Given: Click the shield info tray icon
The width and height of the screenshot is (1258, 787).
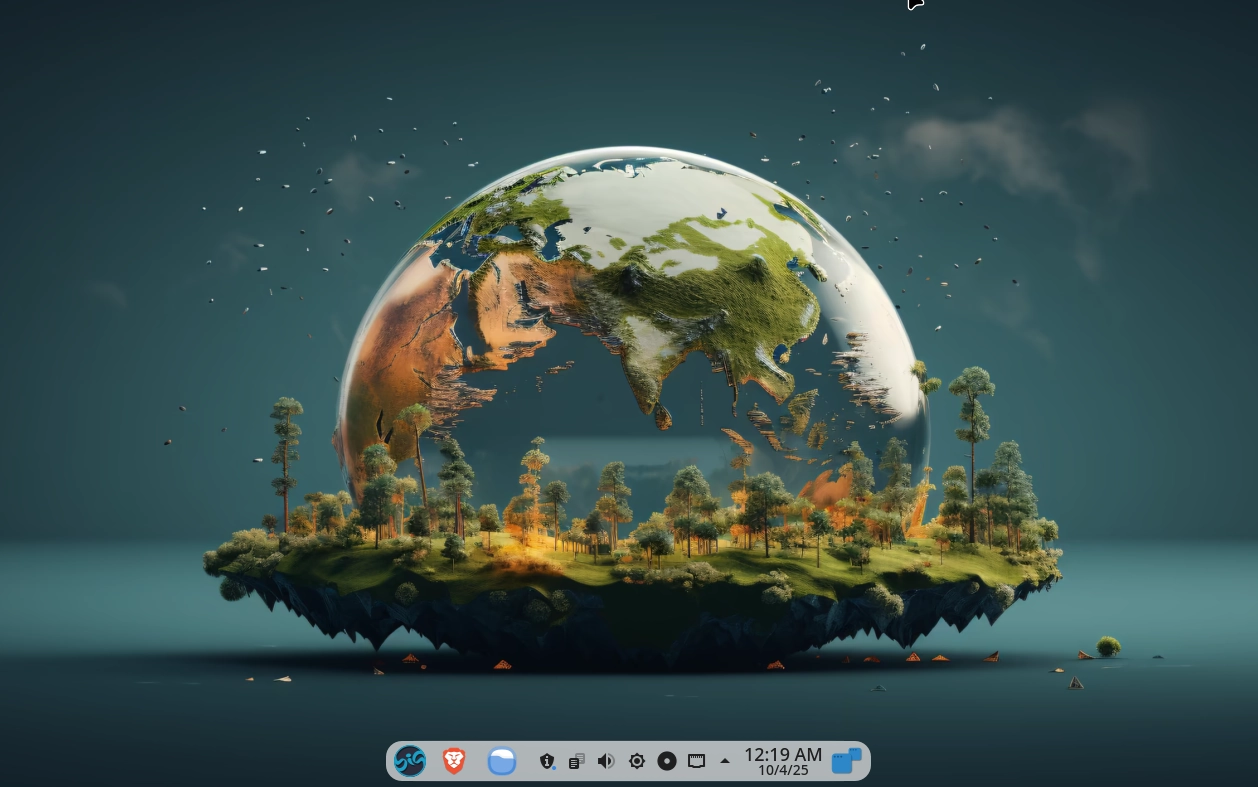Looking at the screenshot, I should tap(547, 761).
